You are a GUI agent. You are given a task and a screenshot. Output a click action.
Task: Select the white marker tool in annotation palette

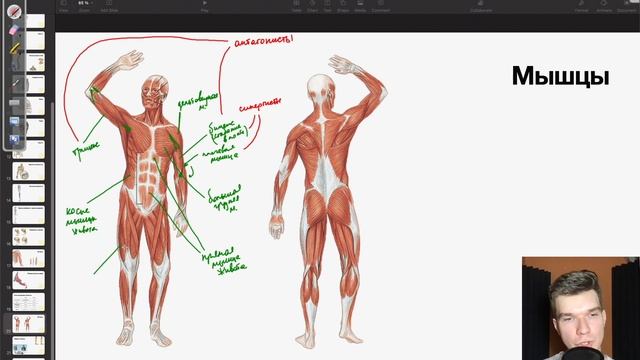tap(16, 84)
